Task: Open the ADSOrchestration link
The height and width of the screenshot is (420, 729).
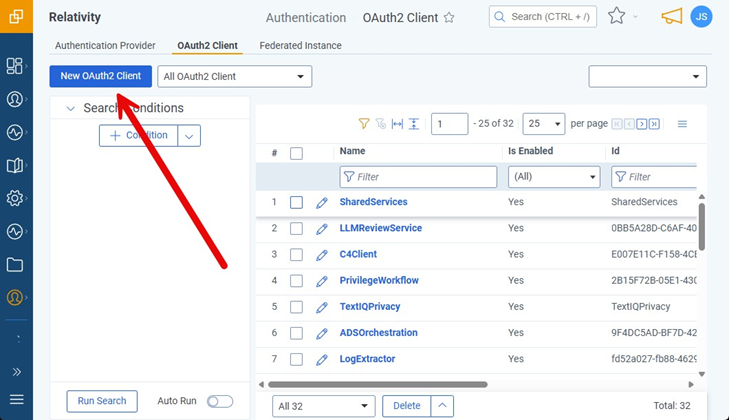Action: (378, 333)
